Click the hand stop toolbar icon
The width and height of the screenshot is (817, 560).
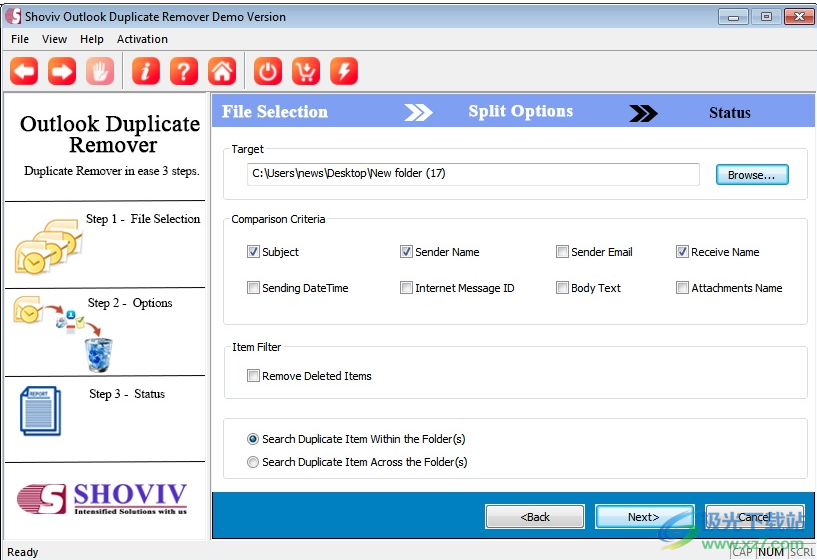point(100,71)
